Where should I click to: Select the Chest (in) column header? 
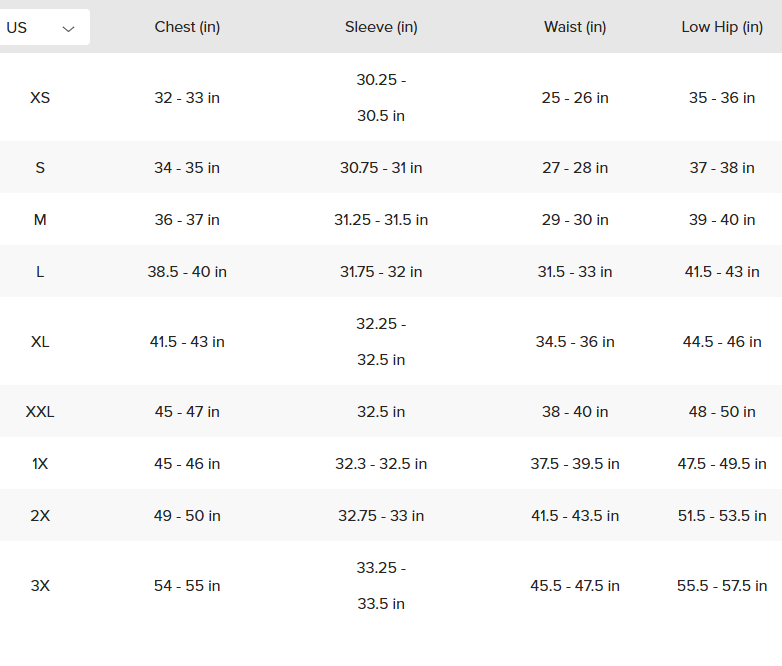[x=187, y=27]
